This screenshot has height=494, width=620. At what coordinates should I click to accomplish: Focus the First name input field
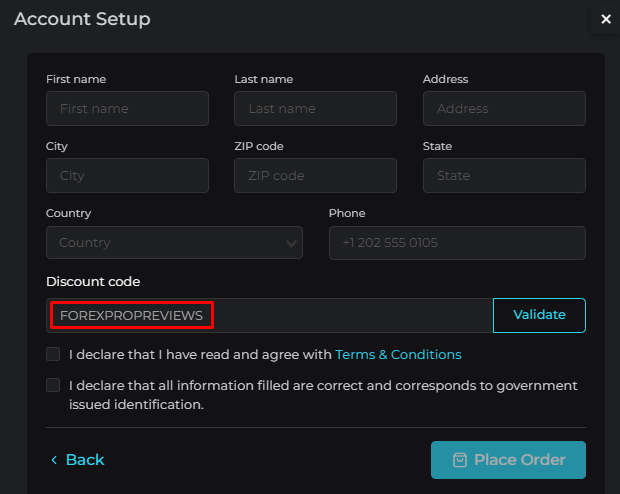point(127,108)
